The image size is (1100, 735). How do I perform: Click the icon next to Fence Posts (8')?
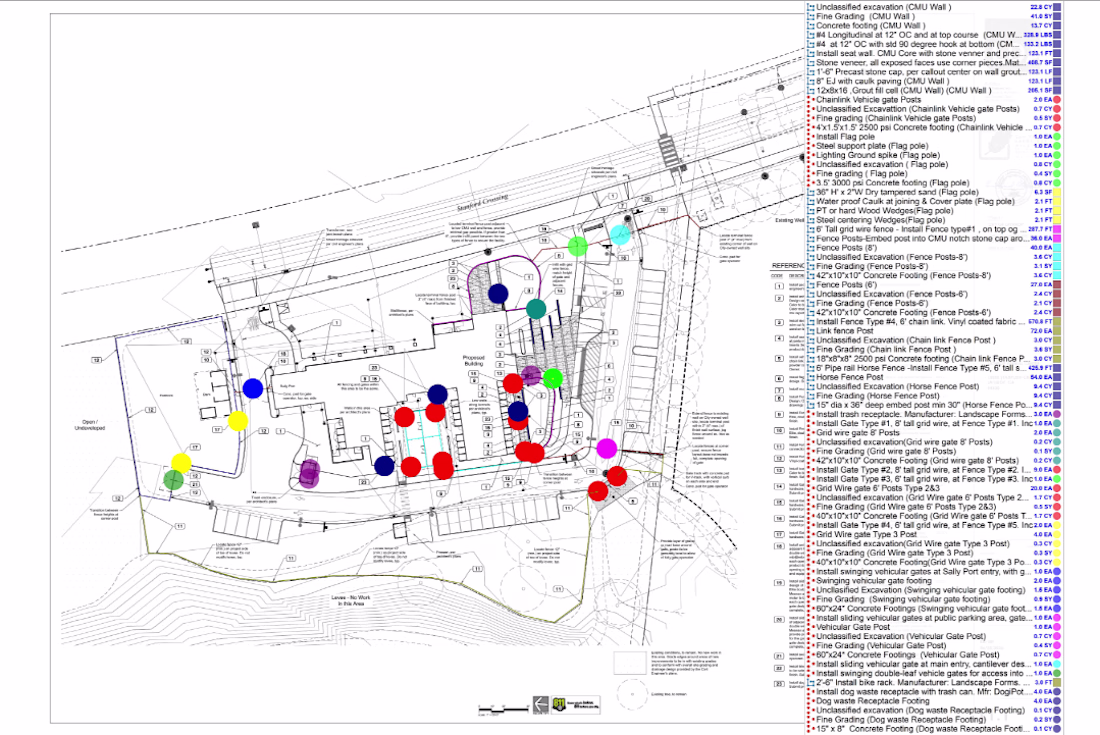(x=812, y=248)
